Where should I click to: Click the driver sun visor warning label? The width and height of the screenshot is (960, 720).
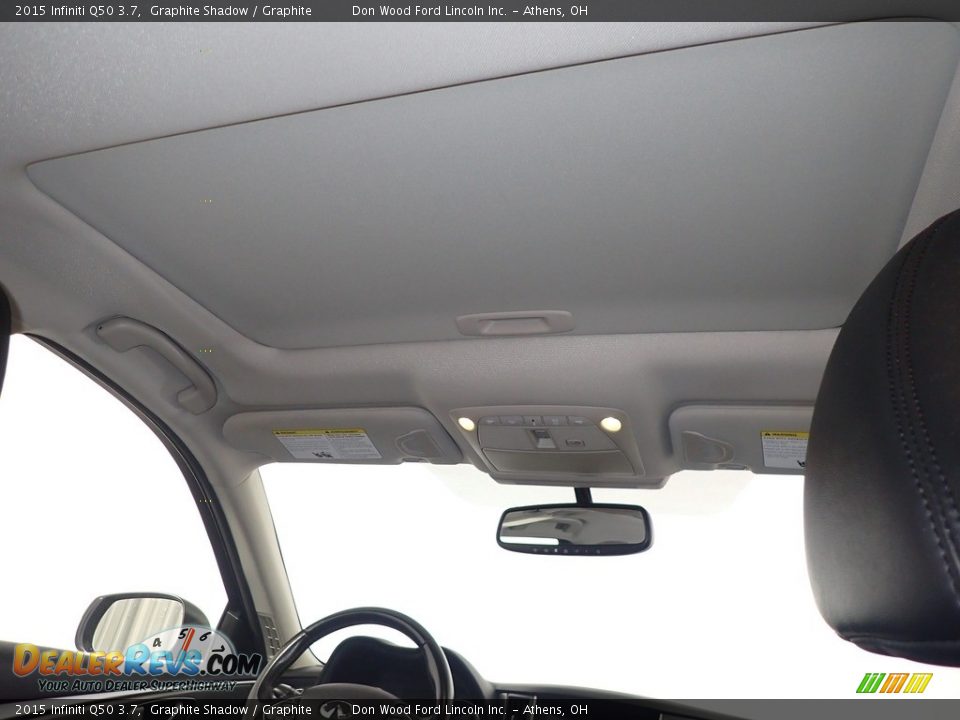[x=327, y=444]
